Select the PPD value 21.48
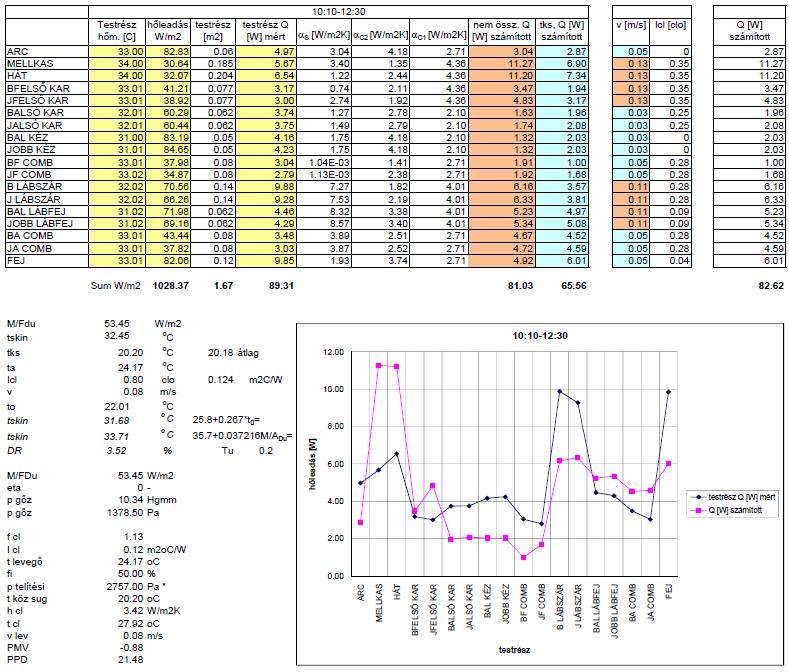 point(131,659)
